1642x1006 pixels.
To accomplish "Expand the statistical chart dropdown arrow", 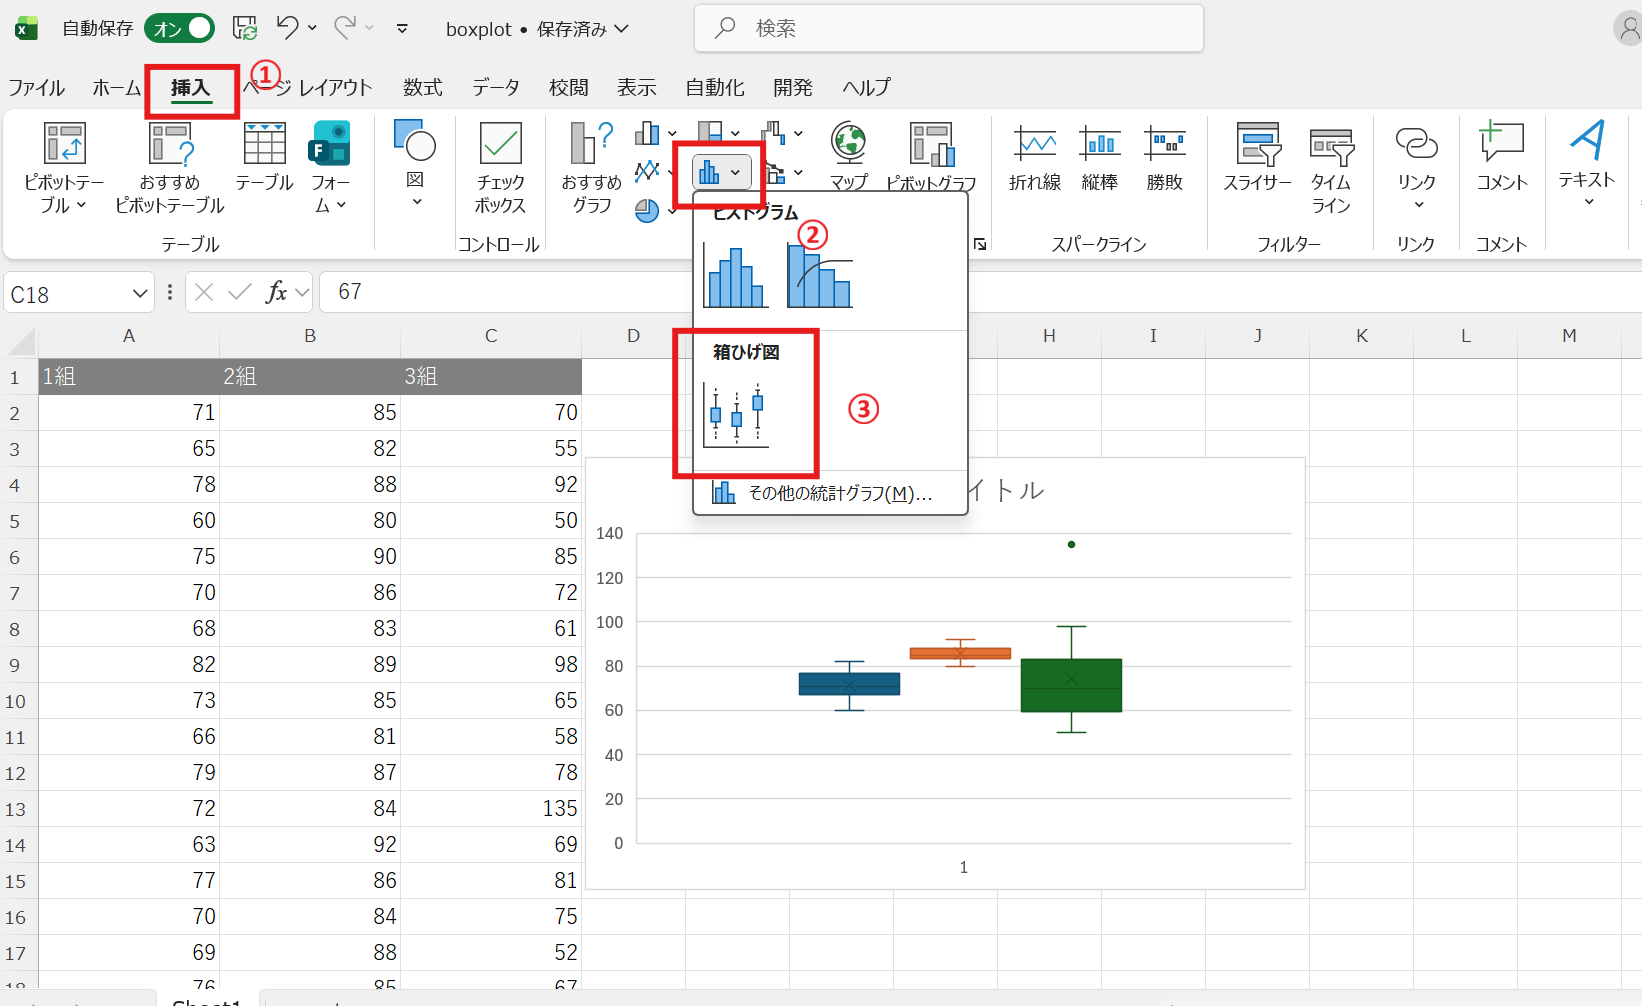I will [x=736, y=172].
